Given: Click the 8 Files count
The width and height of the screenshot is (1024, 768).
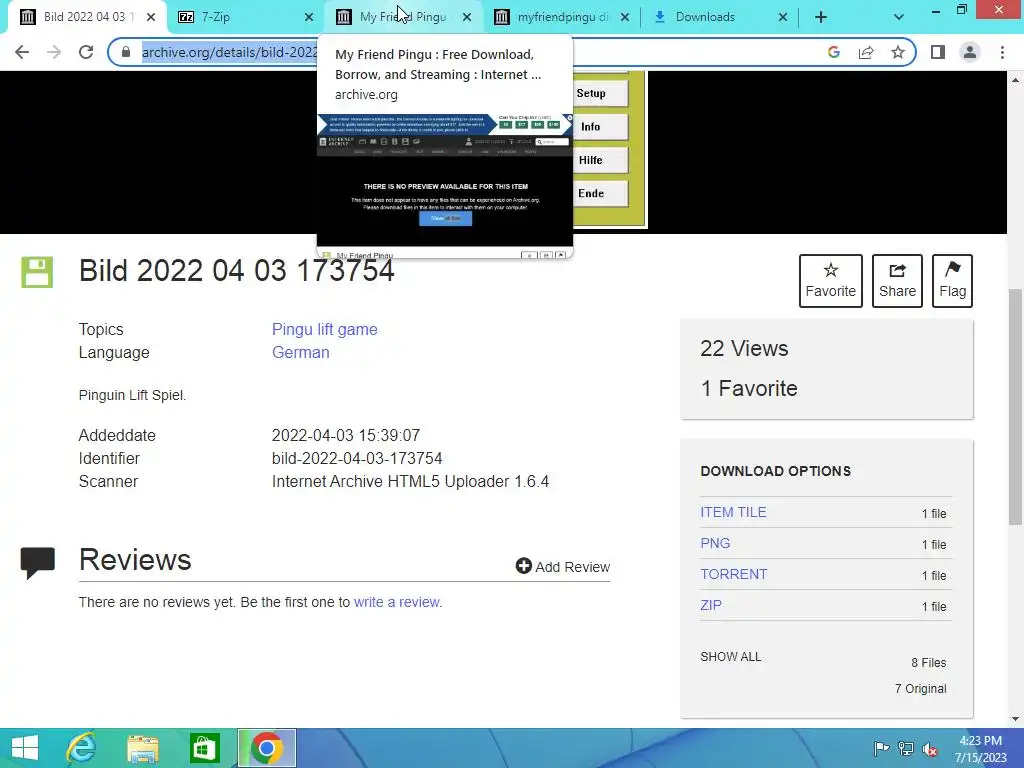Looking at the screenshot, I should pyautogui.click(x=929, y=662).
